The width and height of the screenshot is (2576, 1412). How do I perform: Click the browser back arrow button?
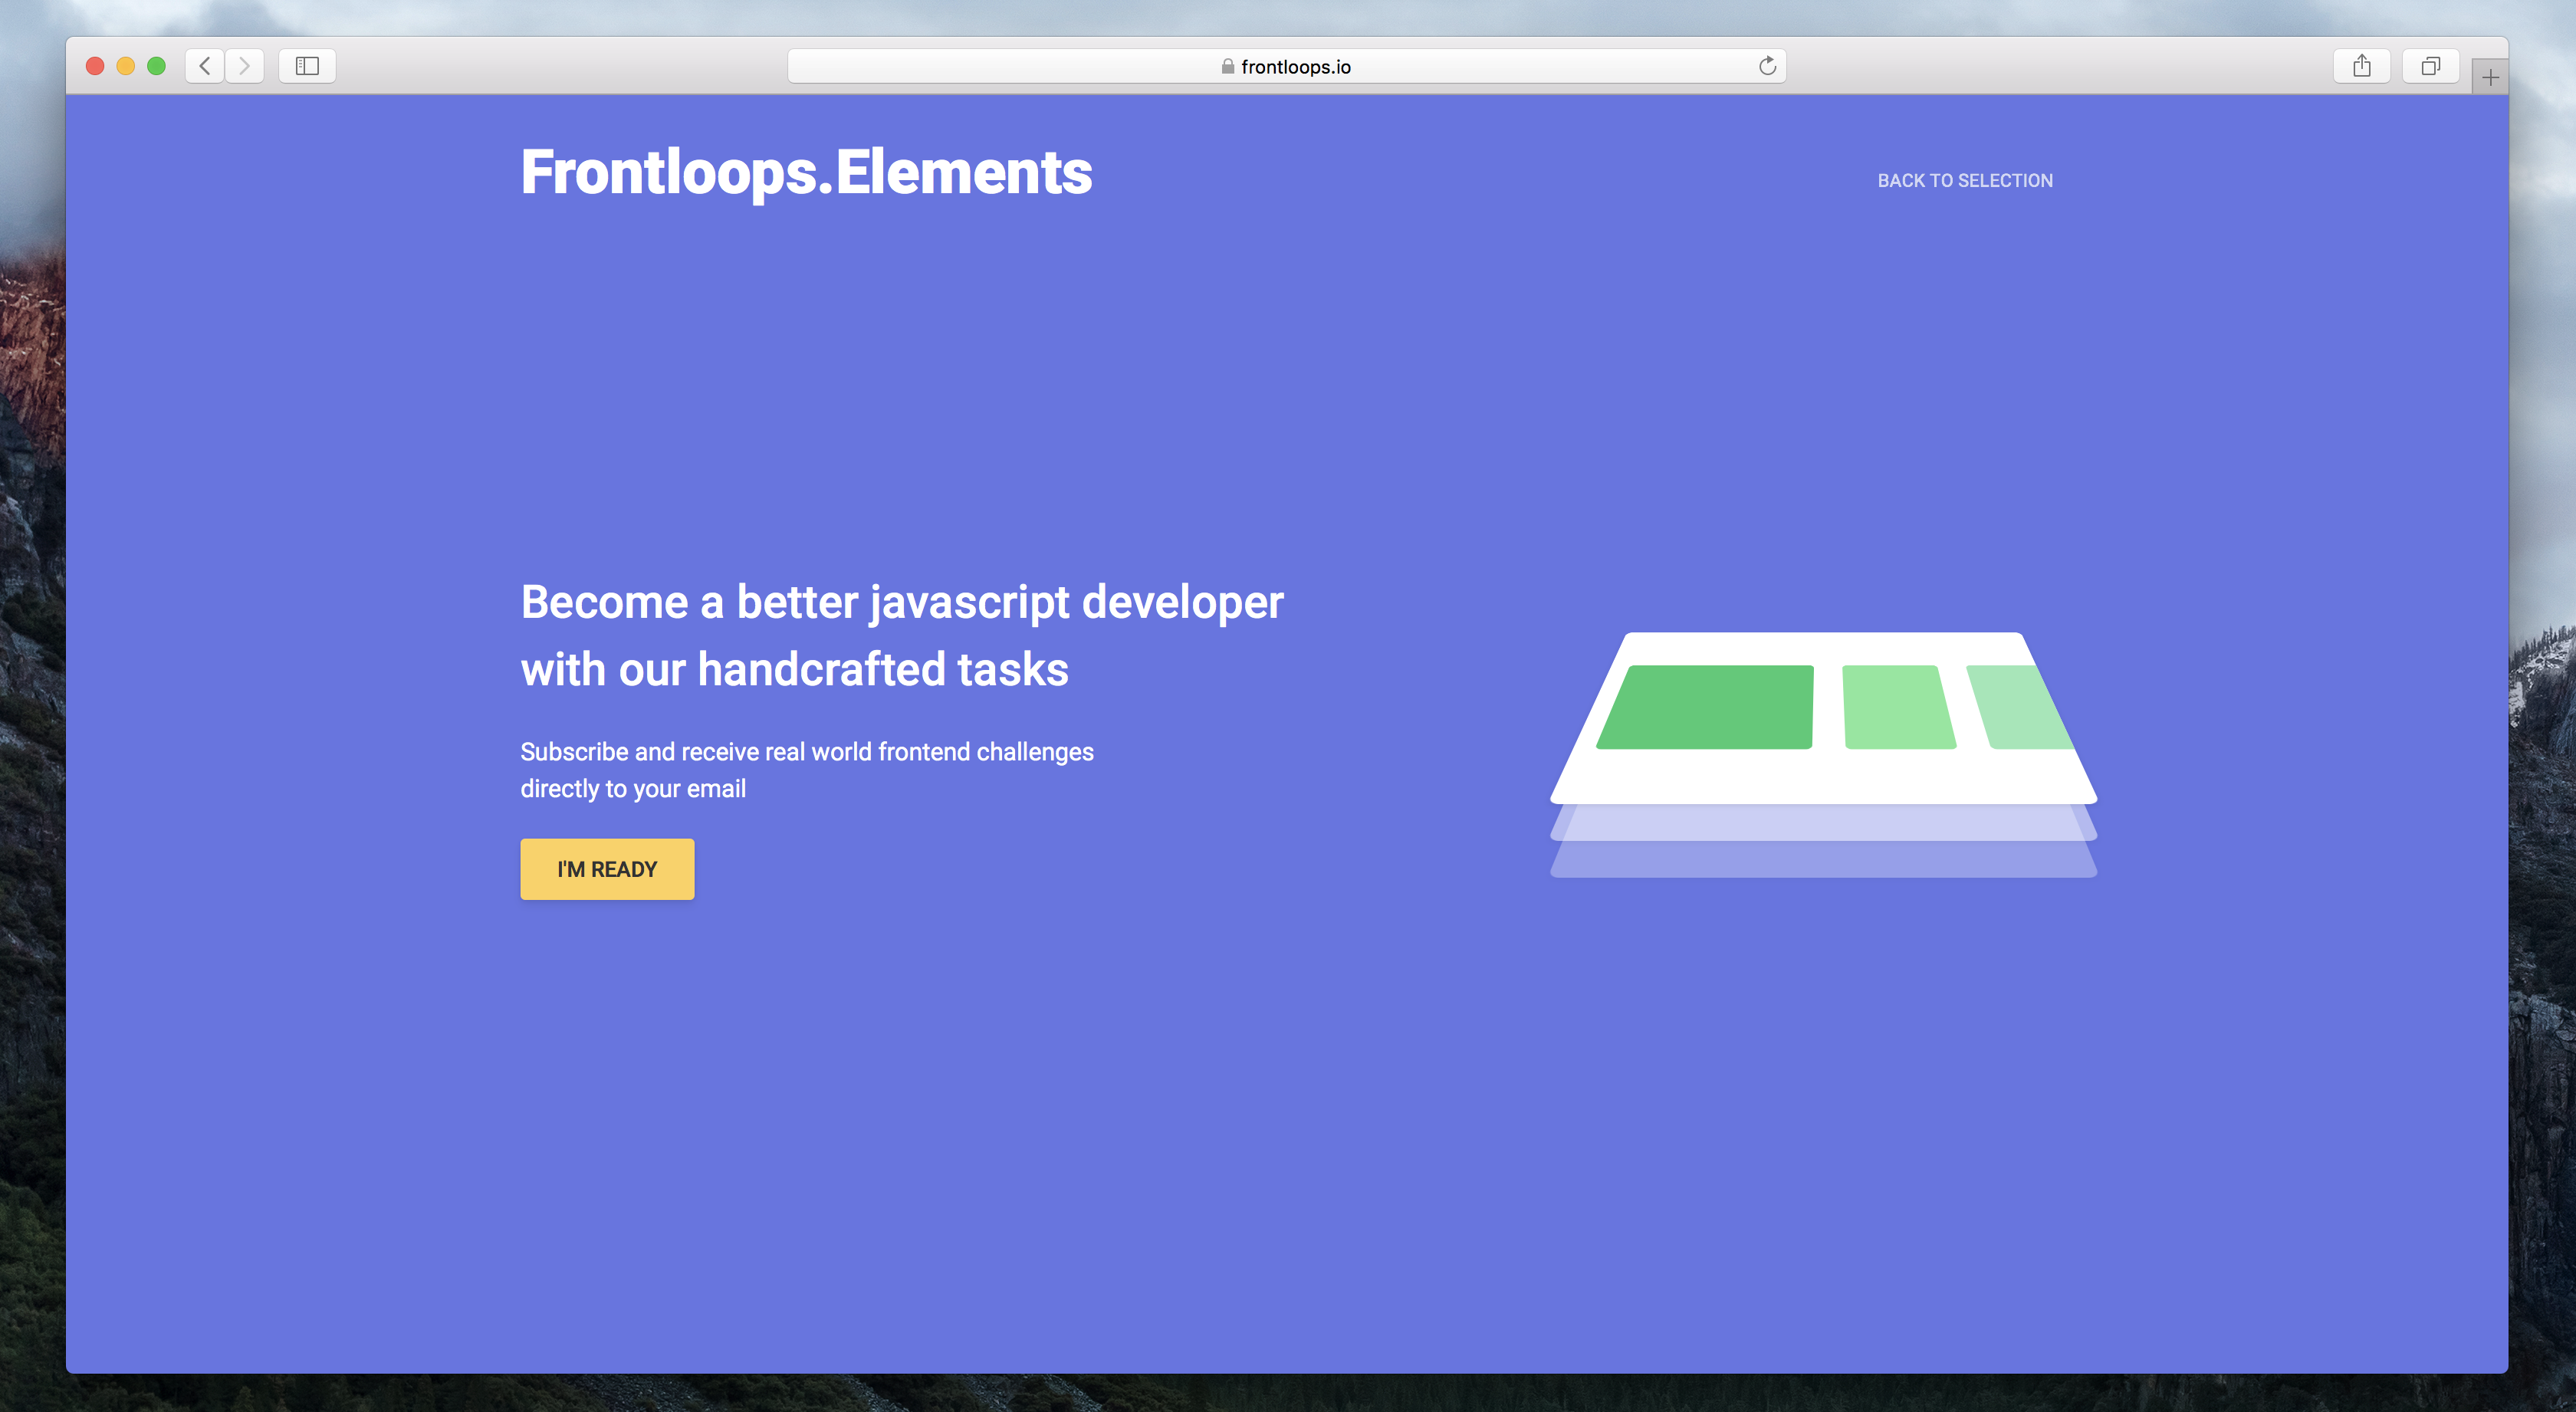(x=205, y=66)
